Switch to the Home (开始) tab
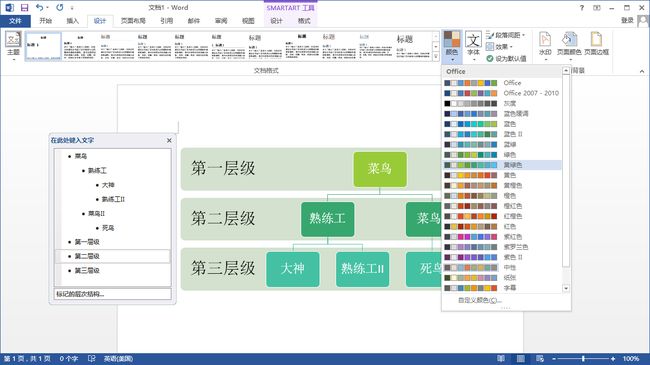Image resolution: width=650 pixels, height=365 pixels. click(46, 21)
